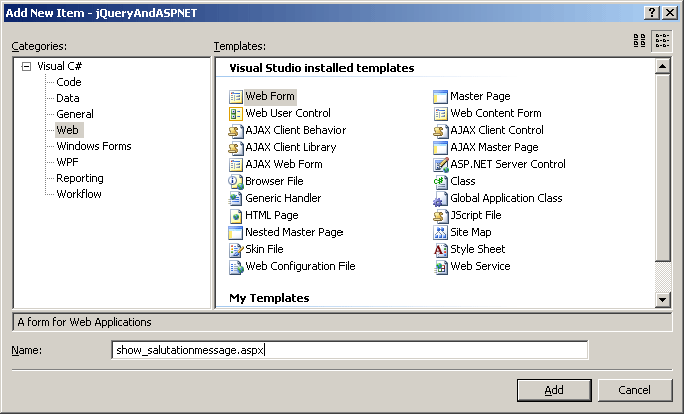Collapse the Visual C# tree node
This screenshot has width=684, height=414.
click(27, 67)
